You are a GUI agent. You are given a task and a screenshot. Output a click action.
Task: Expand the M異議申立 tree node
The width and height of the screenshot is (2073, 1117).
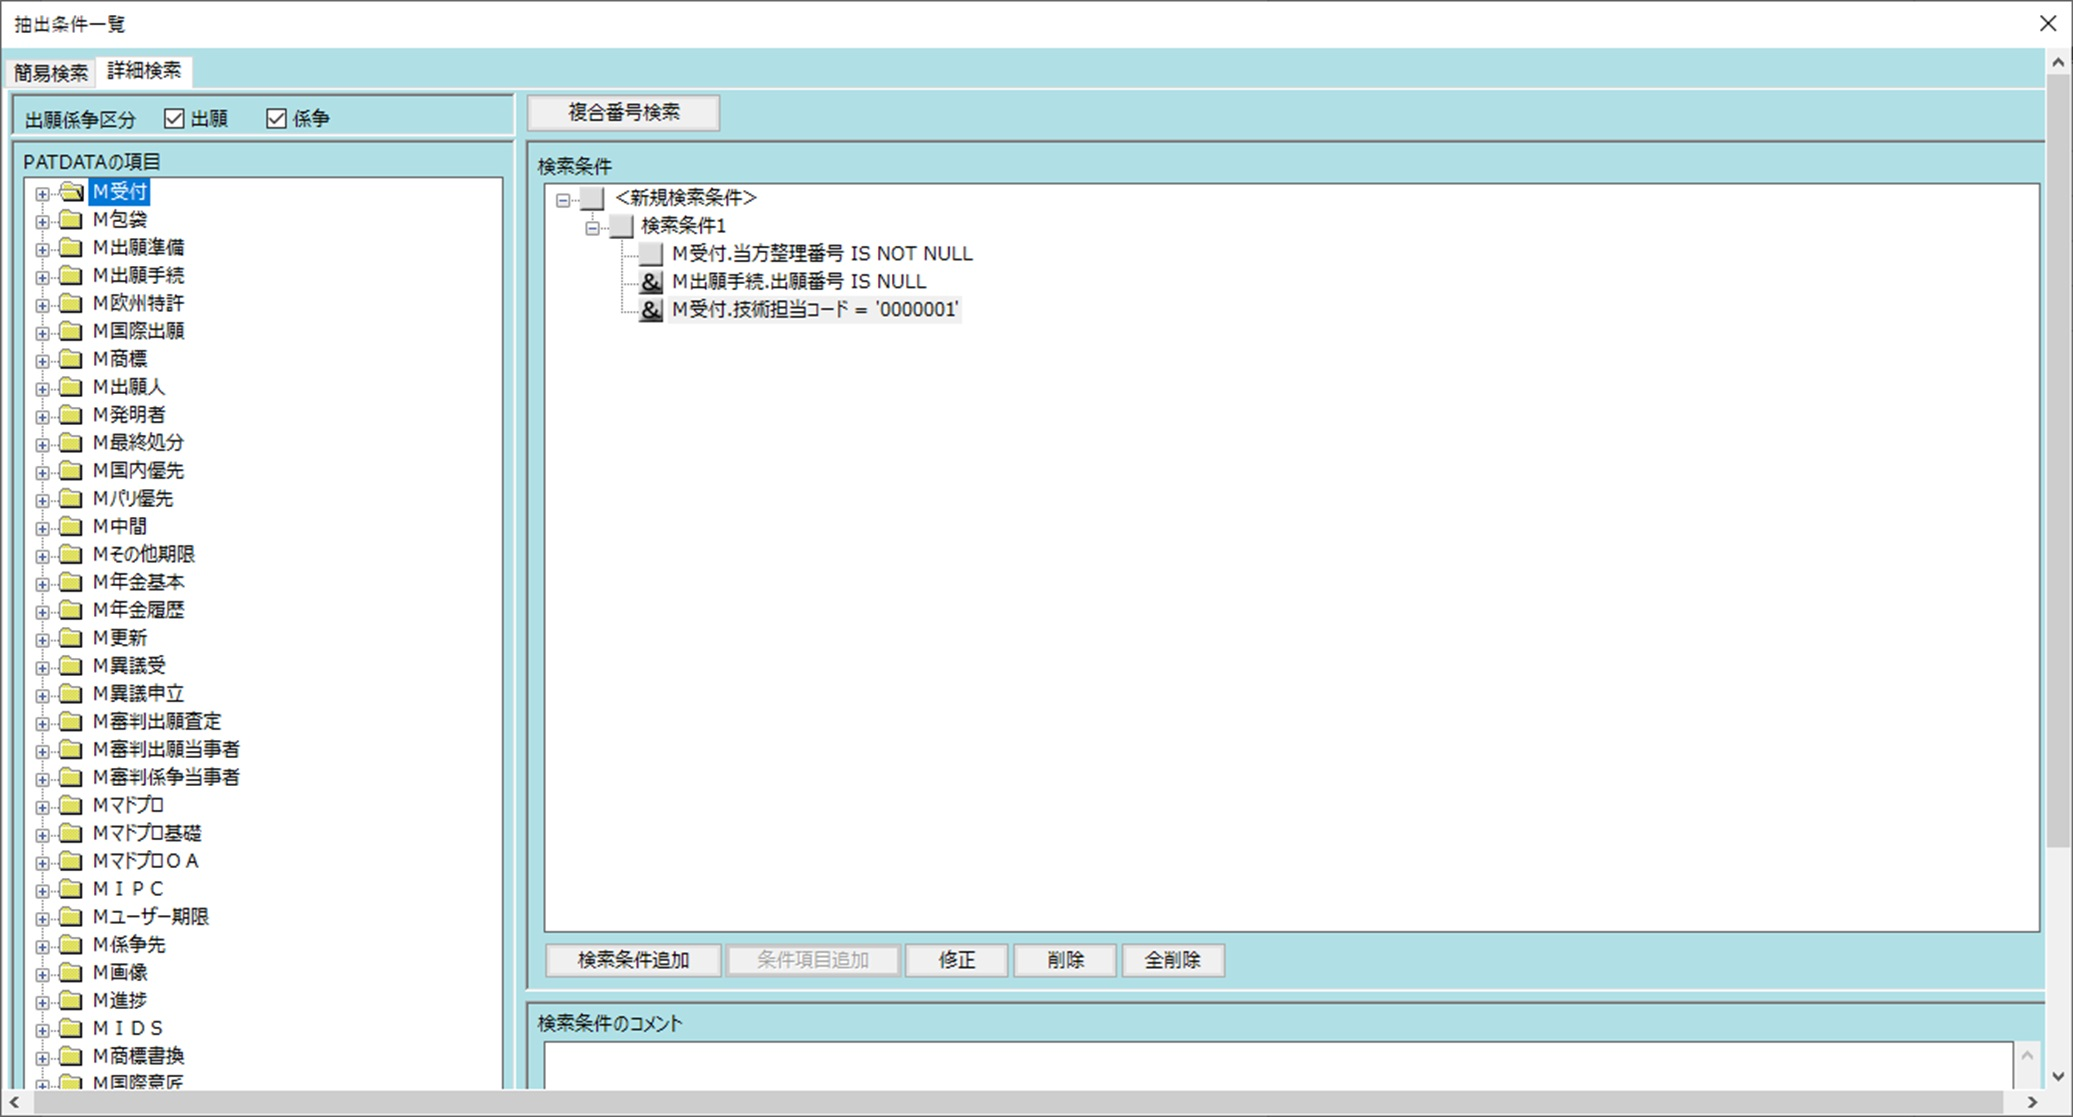click(x=42, y=695)
